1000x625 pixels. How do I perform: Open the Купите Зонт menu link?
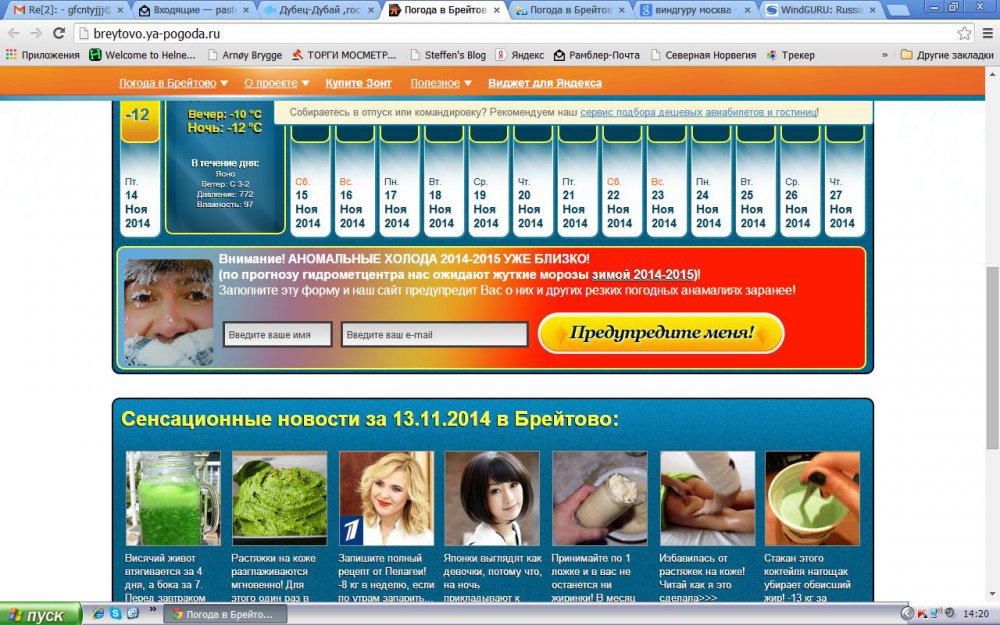coord(358,83)
